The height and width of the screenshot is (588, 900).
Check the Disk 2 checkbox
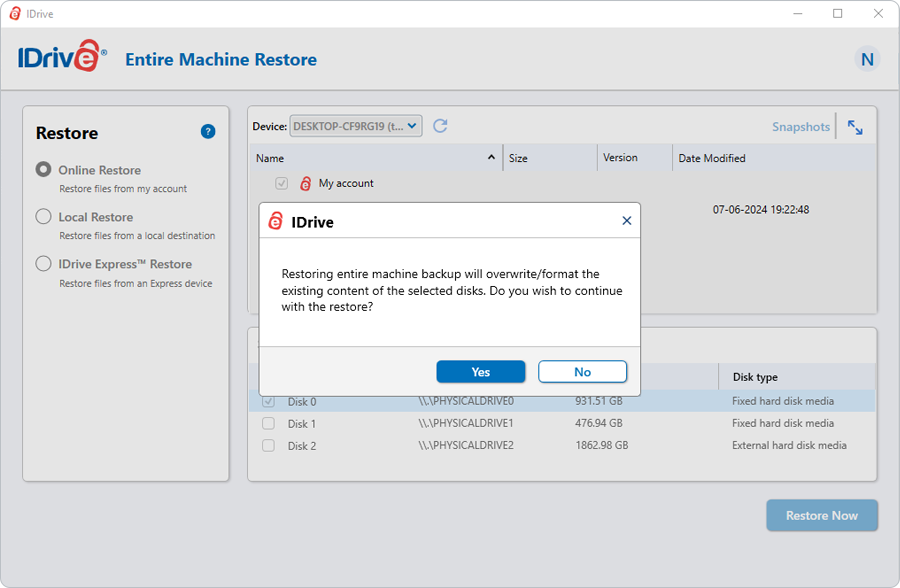point(268,445)
